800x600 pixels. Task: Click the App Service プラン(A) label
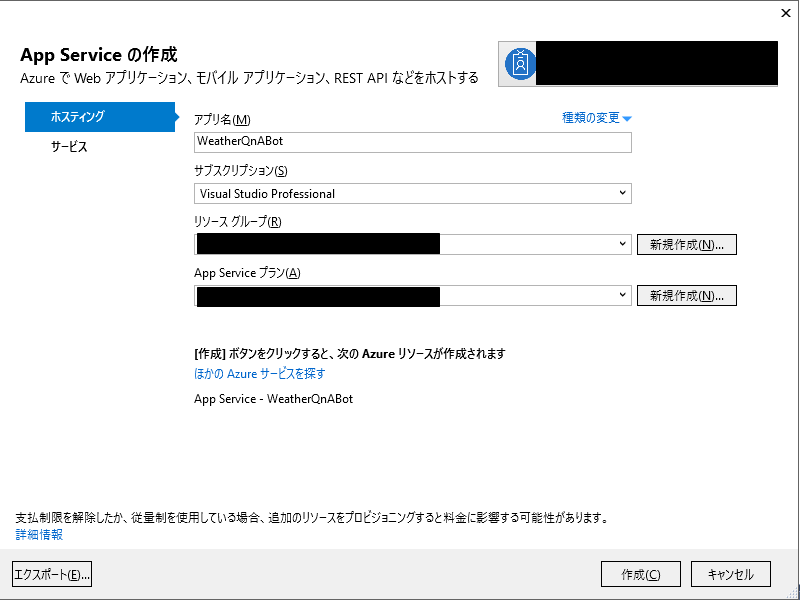[247, 272]
